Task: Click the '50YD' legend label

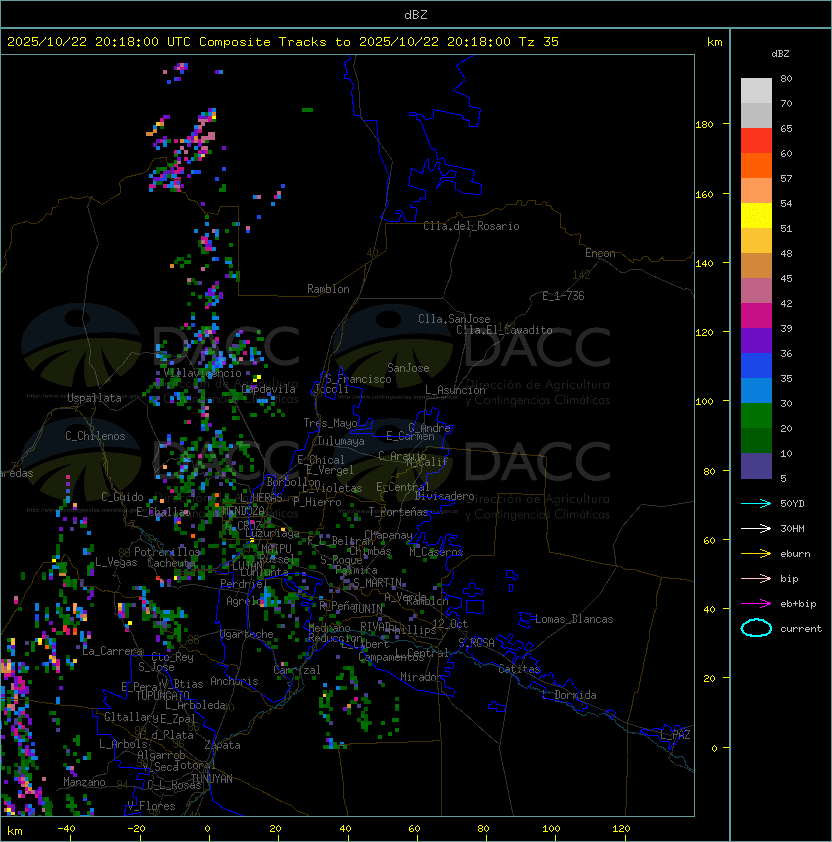Action: click(x=792, y=504)
